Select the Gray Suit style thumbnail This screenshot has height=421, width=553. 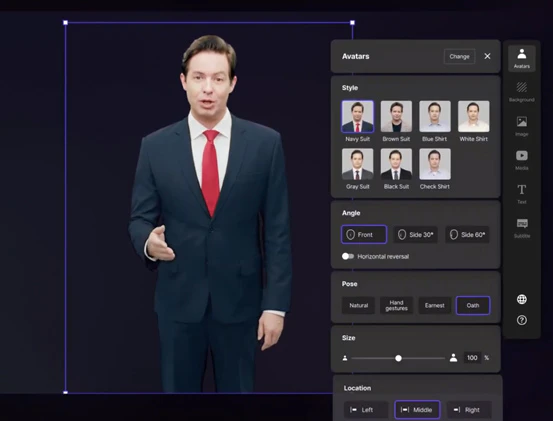(x=357, y=164)
